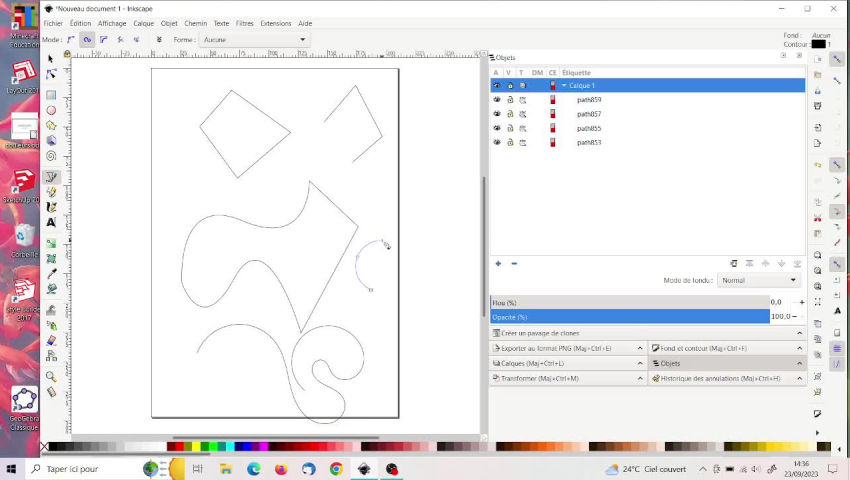Pick the Dropper color picker tool

pyautogui.click(x=51, y=274)
